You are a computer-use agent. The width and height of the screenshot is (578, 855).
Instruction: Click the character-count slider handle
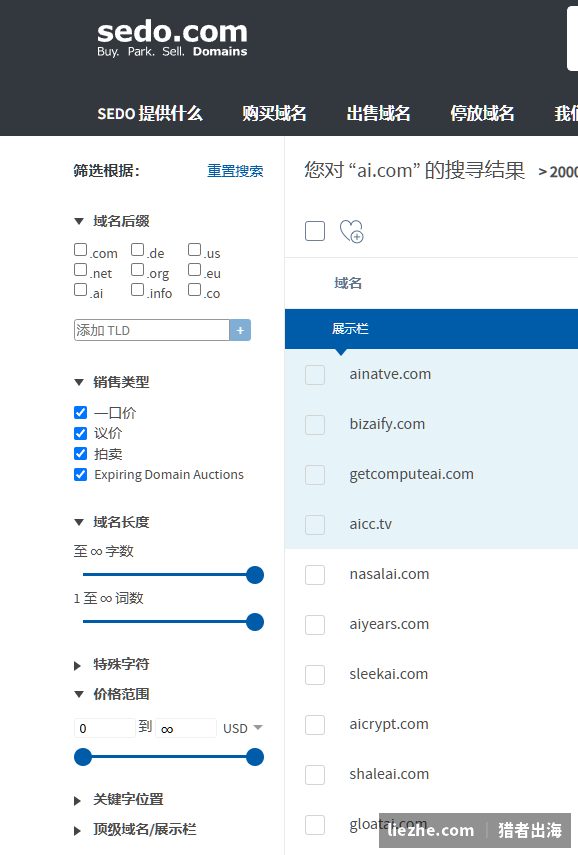[x=255, y=575]
